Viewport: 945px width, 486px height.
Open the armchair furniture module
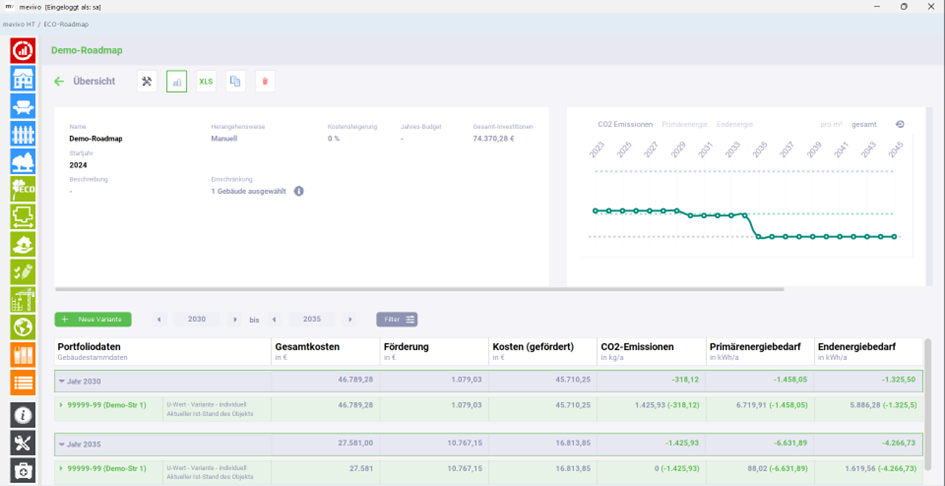coord(23,106)
